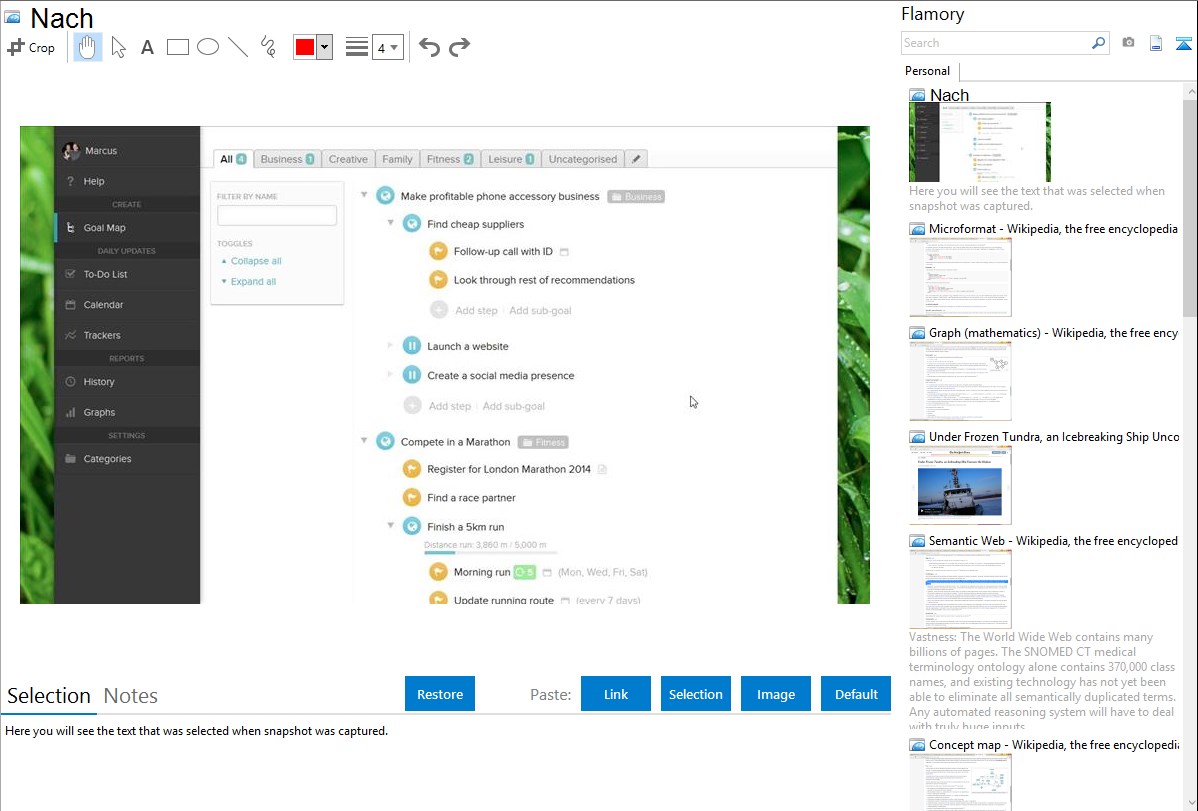
Task: Open the Microformat Wikipedia snapshot thumbnail
Action: pyautogui.click(x=960, y=277)
